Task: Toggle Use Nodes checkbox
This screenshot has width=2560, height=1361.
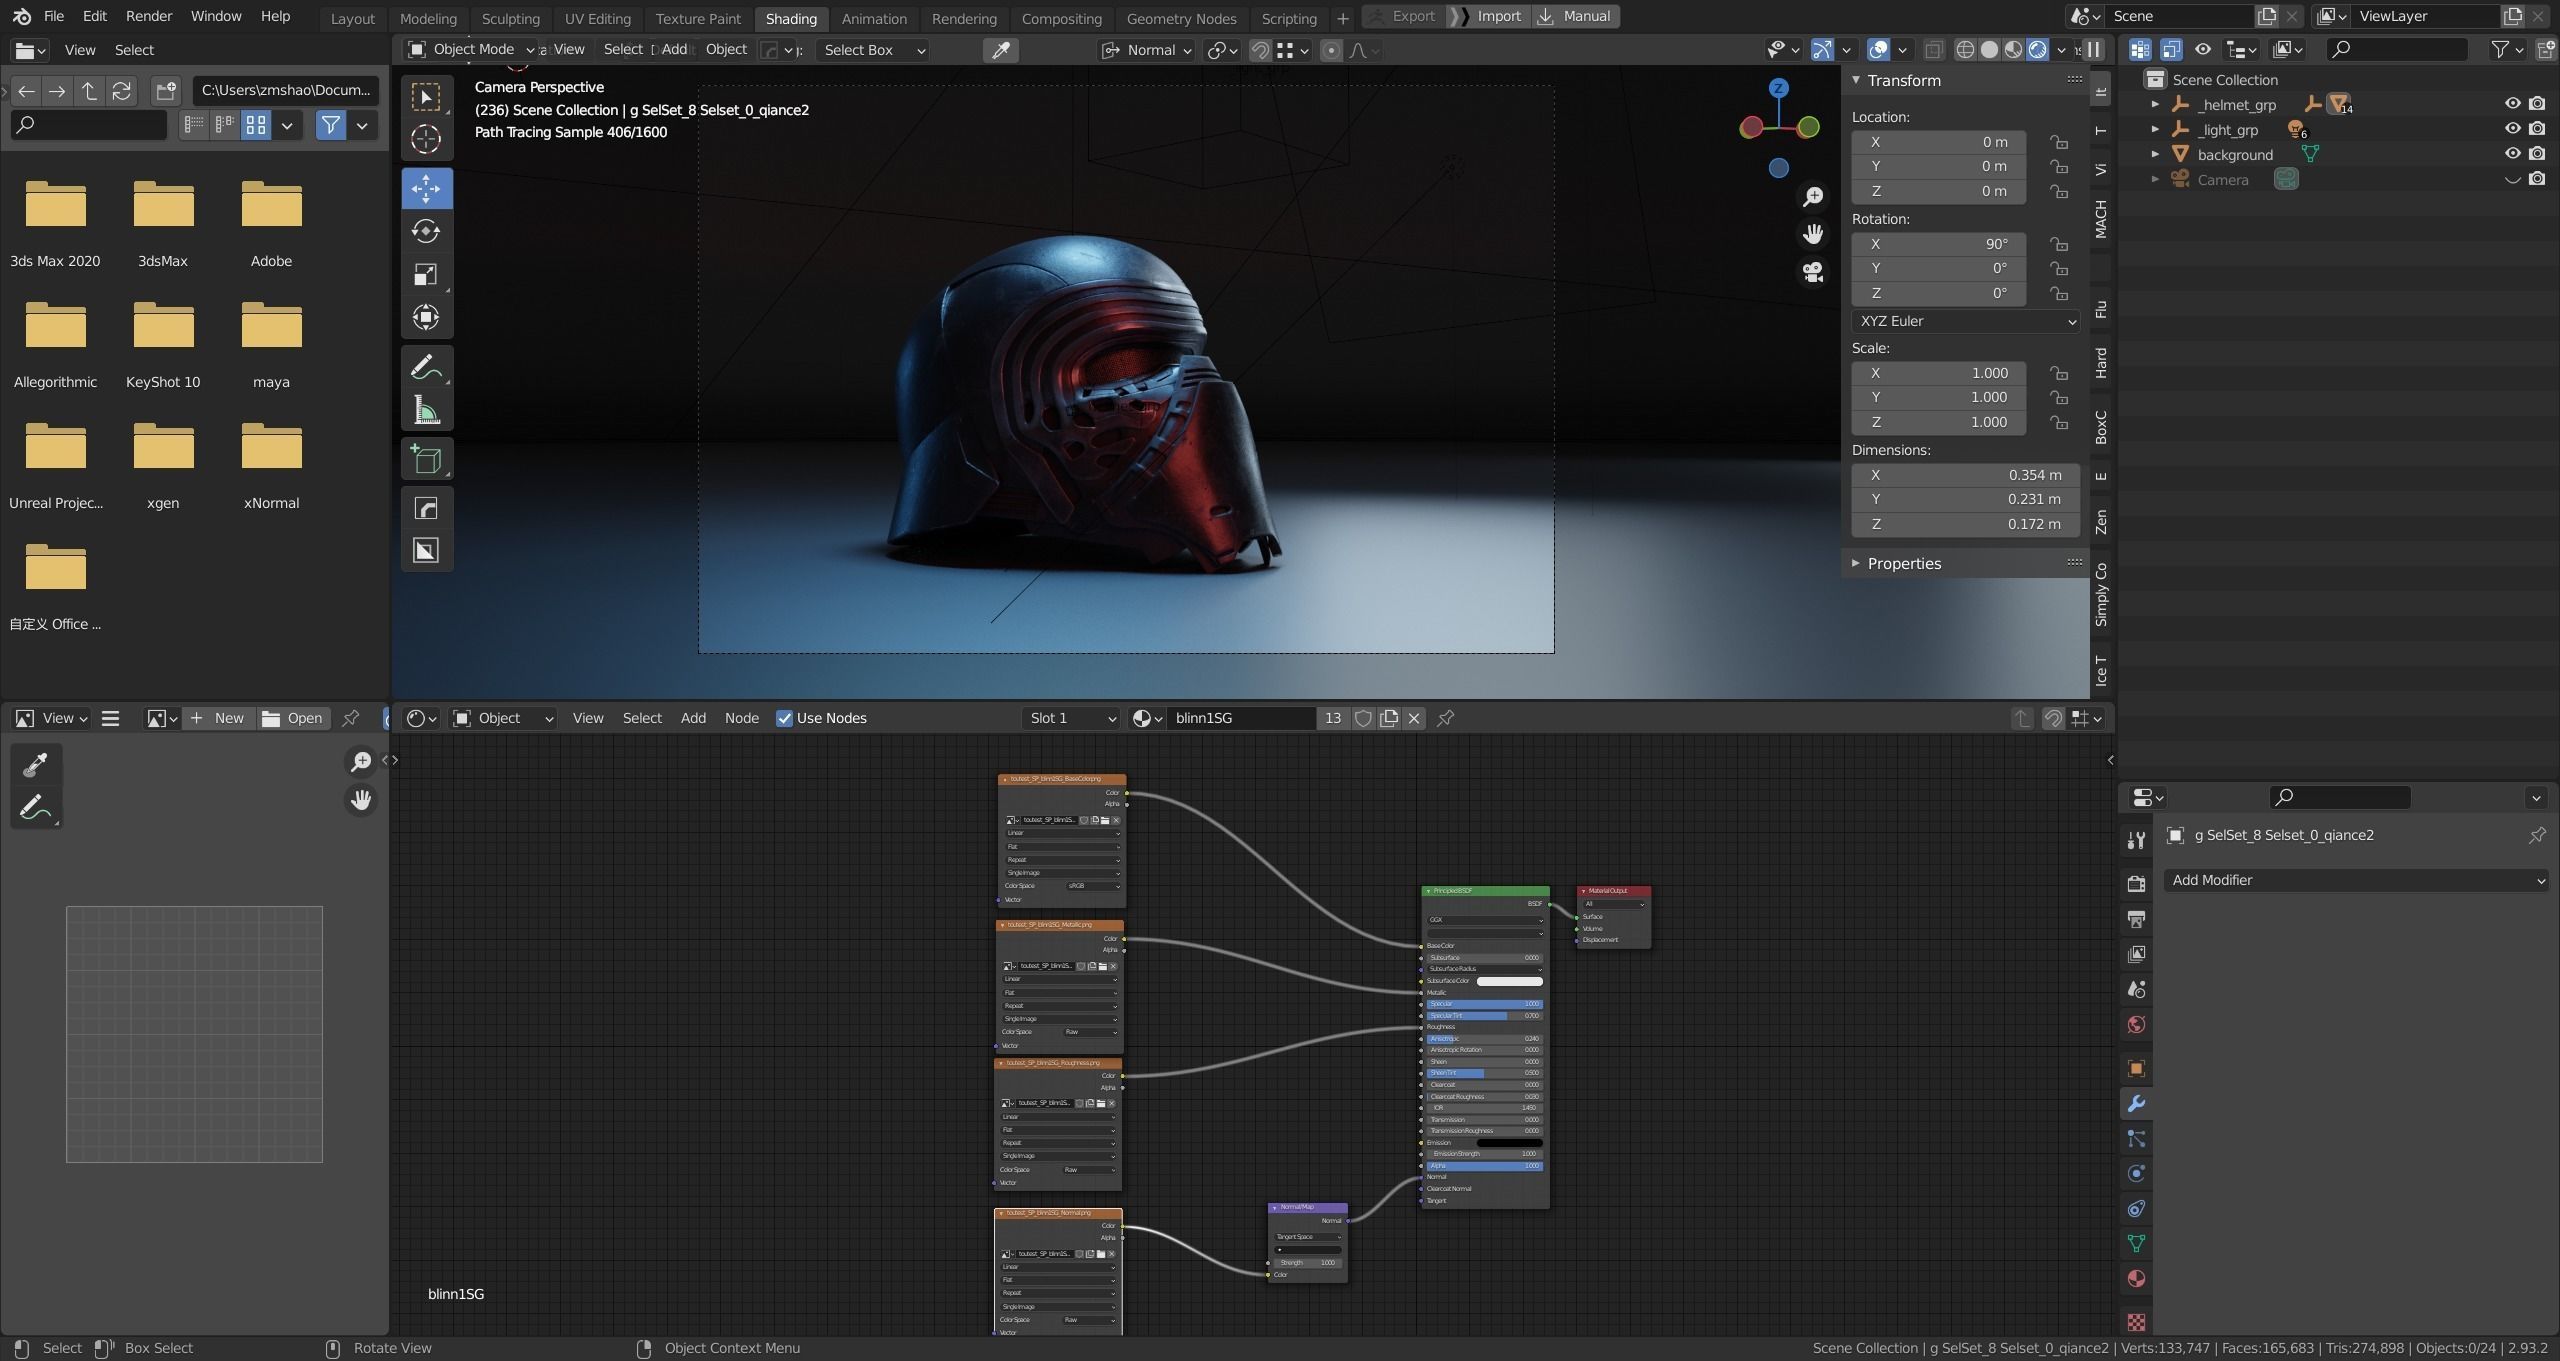Action: click(x=785, y=718)
